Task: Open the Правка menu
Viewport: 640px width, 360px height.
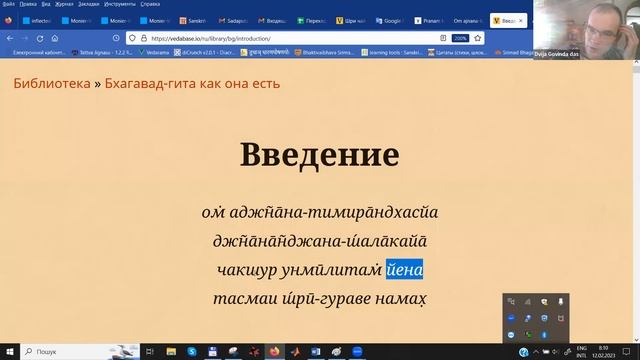Action: point(28,4)
